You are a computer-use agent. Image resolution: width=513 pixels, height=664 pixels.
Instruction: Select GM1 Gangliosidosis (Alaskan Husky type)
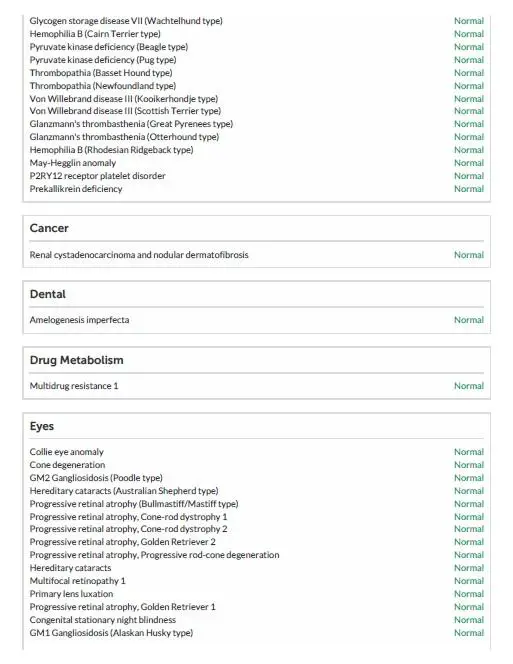(x=111, y=633)
